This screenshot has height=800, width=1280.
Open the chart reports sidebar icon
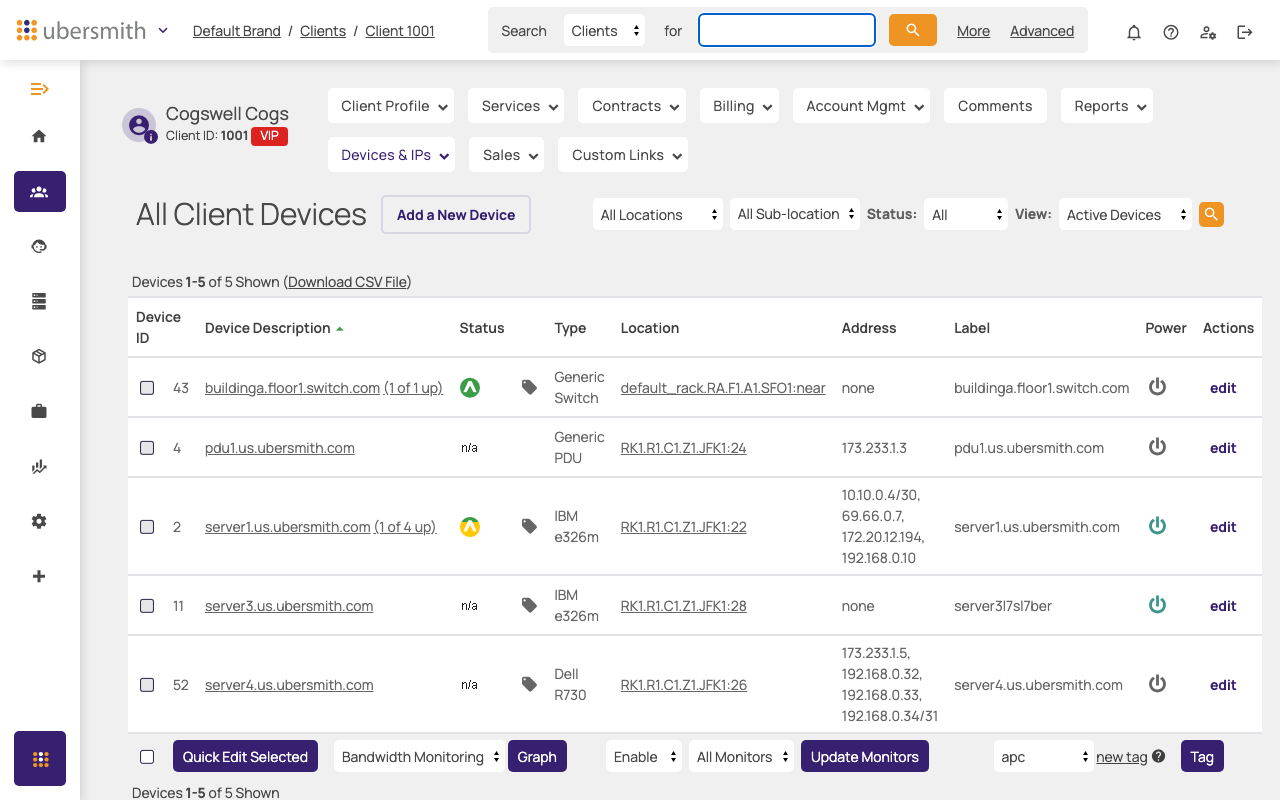[39, 466]
